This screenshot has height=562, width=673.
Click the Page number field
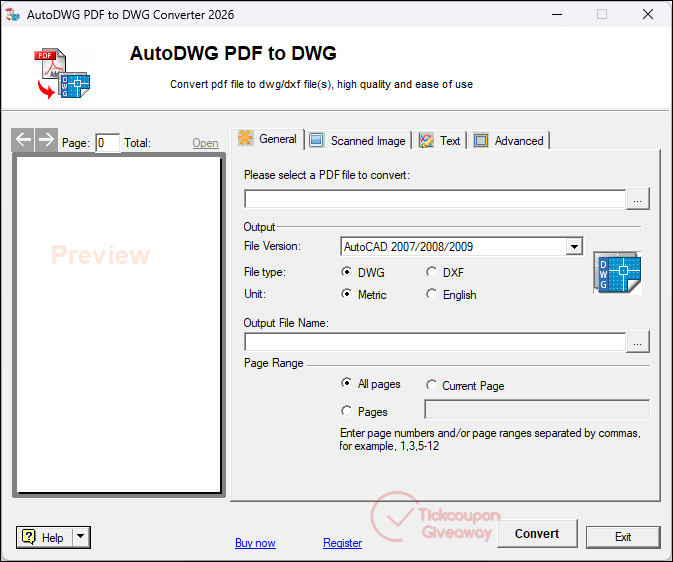[107, 143]
